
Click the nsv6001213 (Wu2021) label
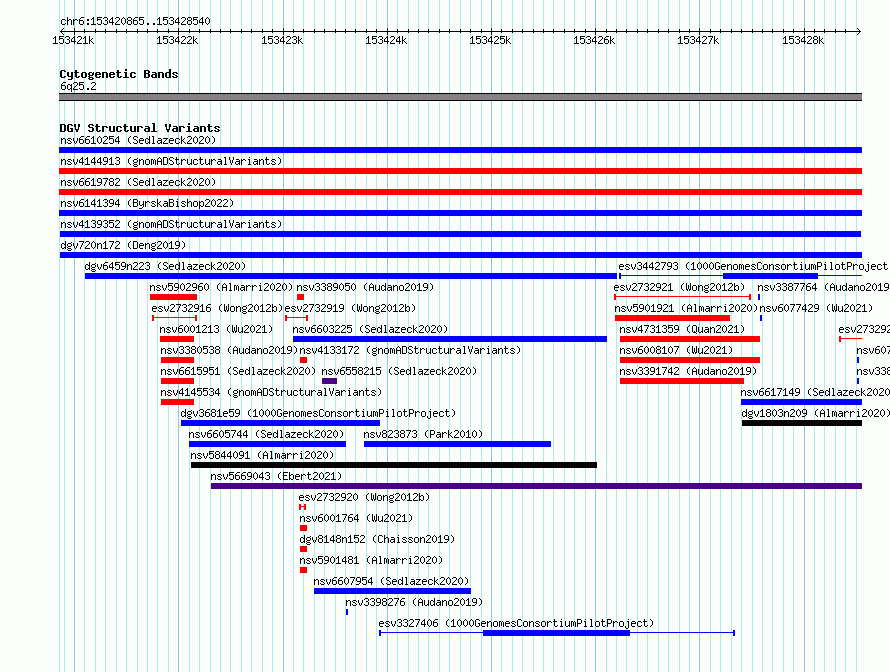pyautogui.click(x=216, y=329)
